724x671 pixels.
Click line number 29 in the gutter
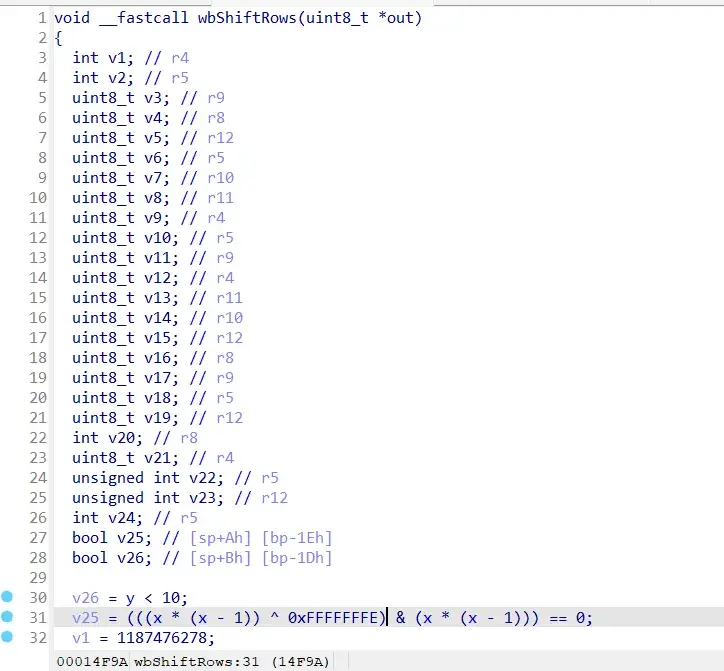point(38,578)
